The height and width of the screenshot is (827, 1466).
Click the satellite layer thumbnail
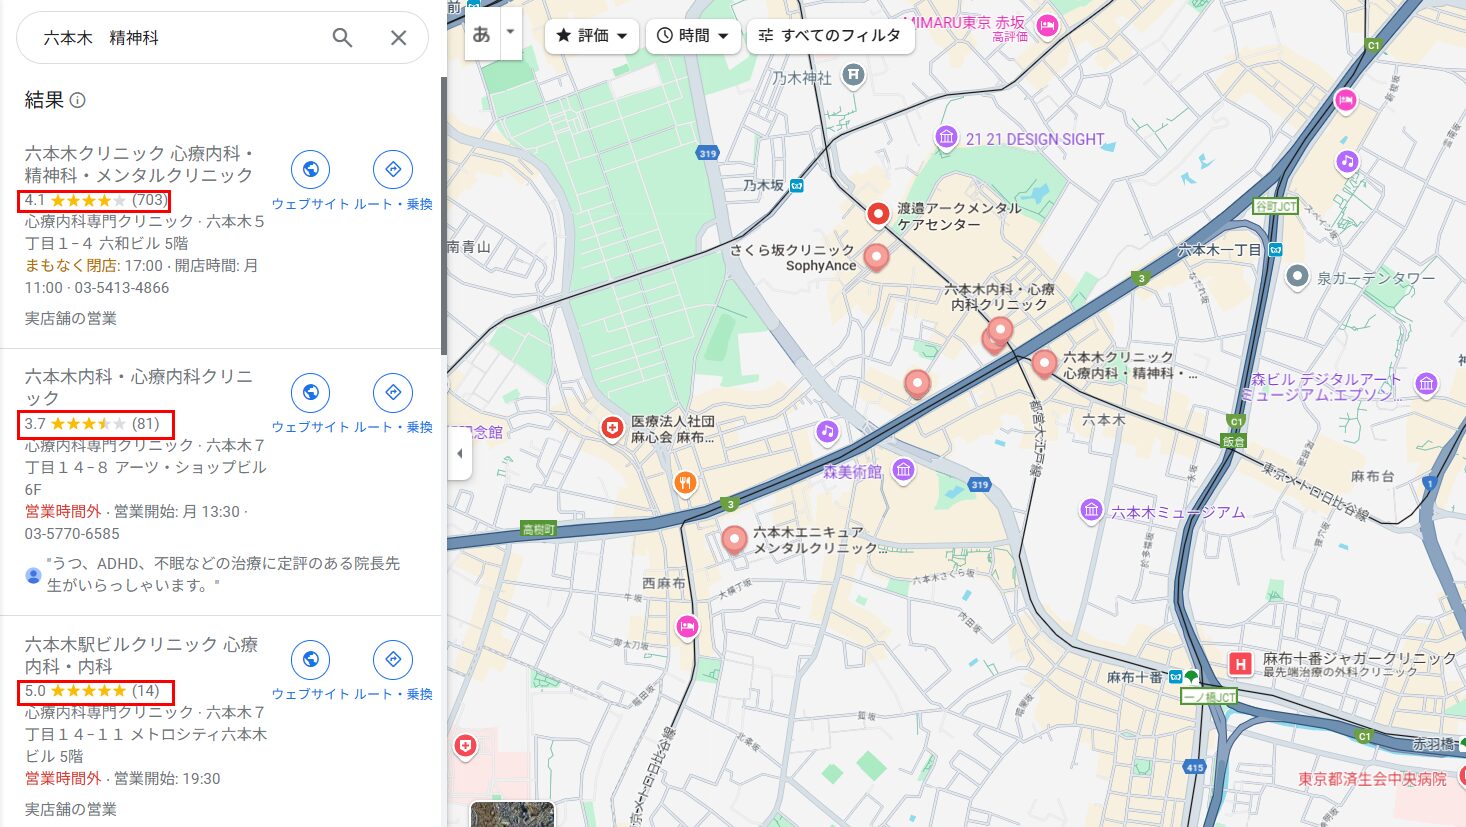click(x=512, y=814)
